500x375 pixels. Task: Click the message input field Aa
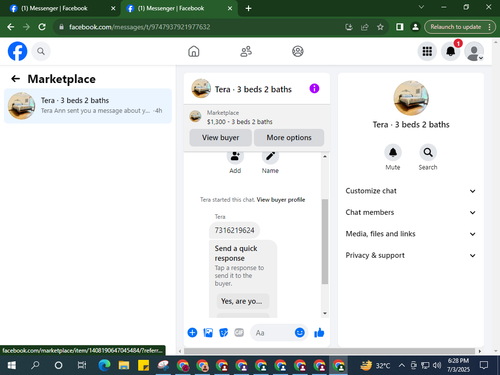tap(272, 332)
